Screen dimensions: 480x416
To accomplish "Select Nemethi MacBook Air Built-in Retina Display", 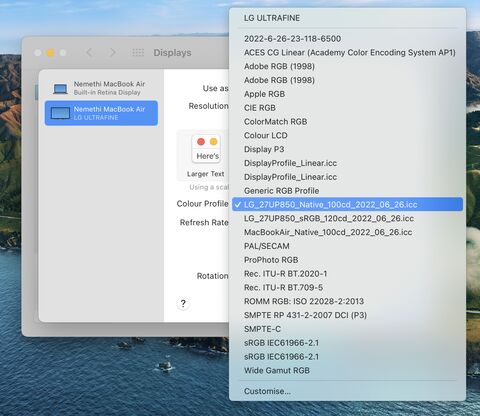I will point(101,88).
